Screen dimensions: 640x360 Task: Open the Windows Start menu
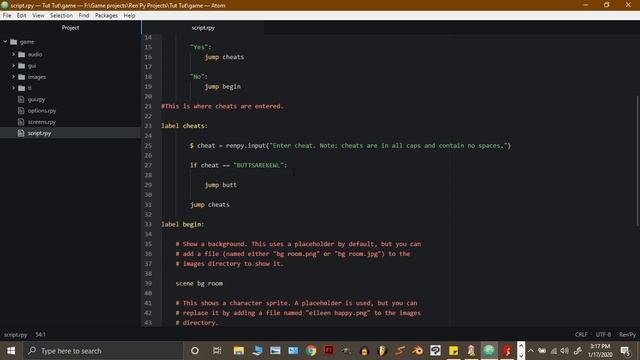pyautogui.click(x=11, y=351)
